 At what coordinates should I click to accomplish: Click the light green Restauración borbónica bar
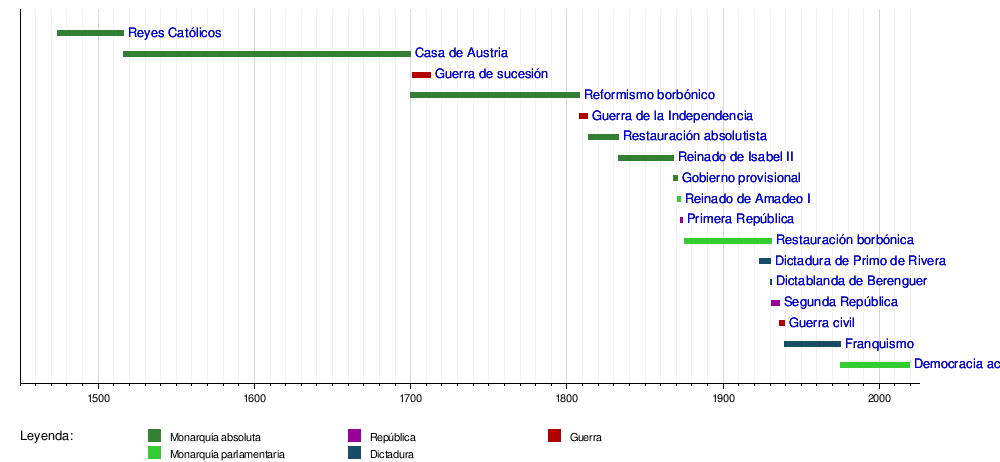pyautogui.click(x=727, y=241)
